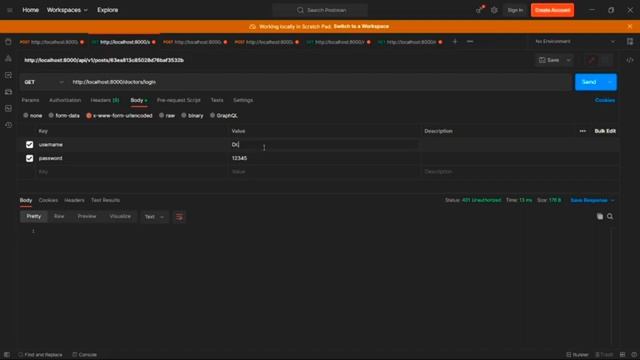This screenshot has width=640, height=360.
Task: Switch to the Tests tab
Action: [217, 100]
